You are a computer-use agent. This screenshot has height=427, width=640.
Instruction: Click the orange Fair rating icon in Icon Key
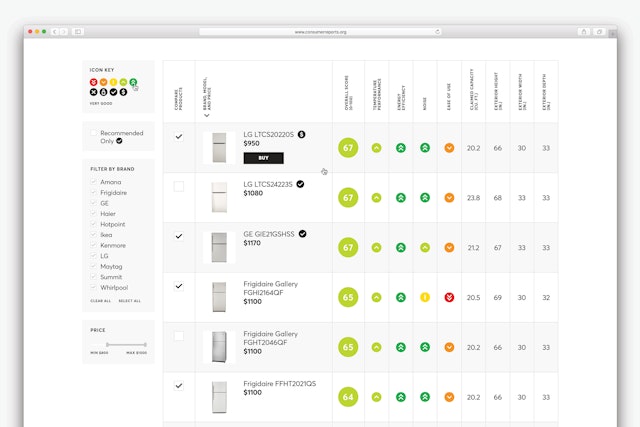(x=103, y=82)
